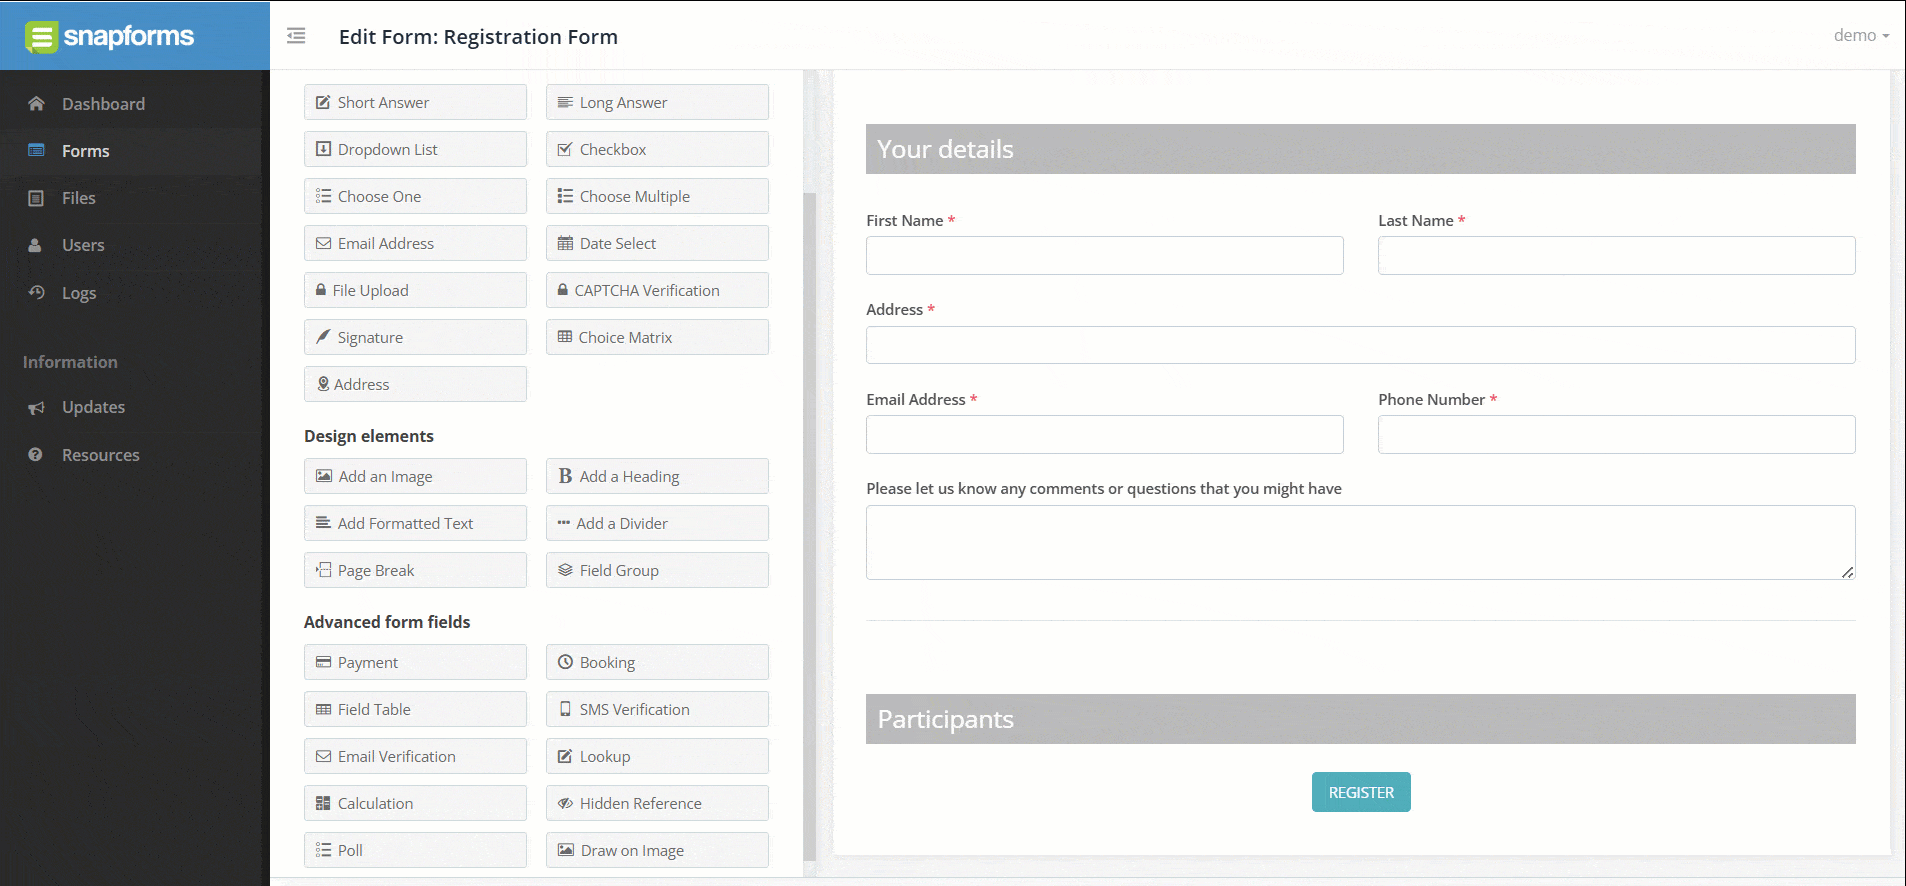Click the Add an Image picture icon
The image size is (1906, 886).
(x=324, y=476)
